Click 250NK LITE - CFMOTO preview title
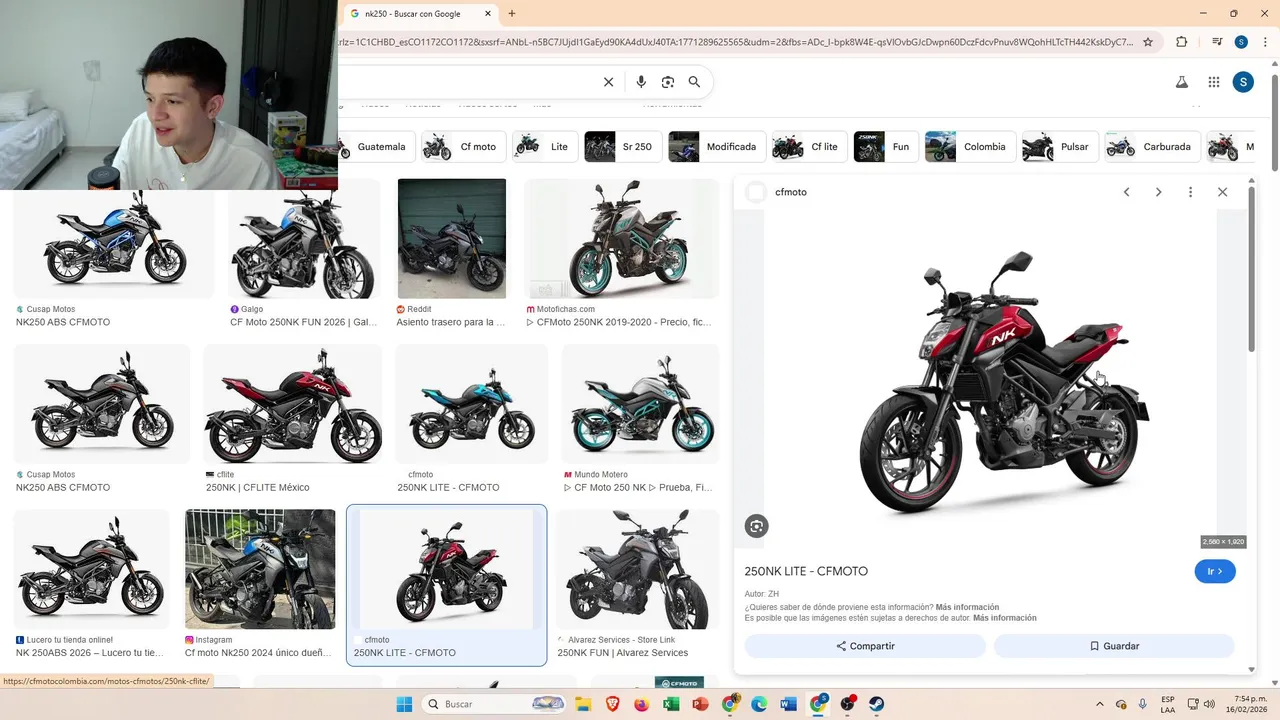The image size is (1280, 720). [x=806, y=571]
